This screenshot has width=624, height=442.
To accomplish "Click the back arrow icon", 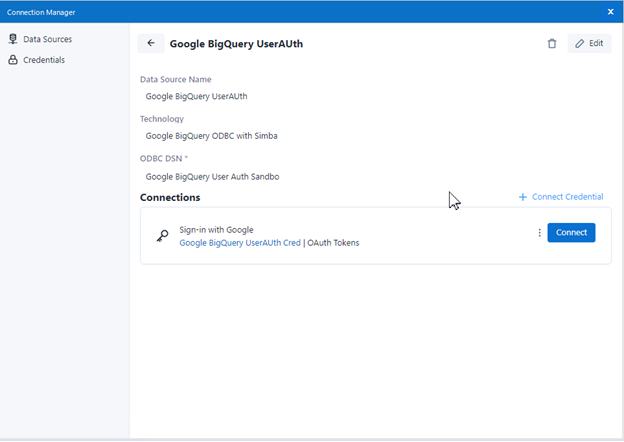I will point(151,43).
